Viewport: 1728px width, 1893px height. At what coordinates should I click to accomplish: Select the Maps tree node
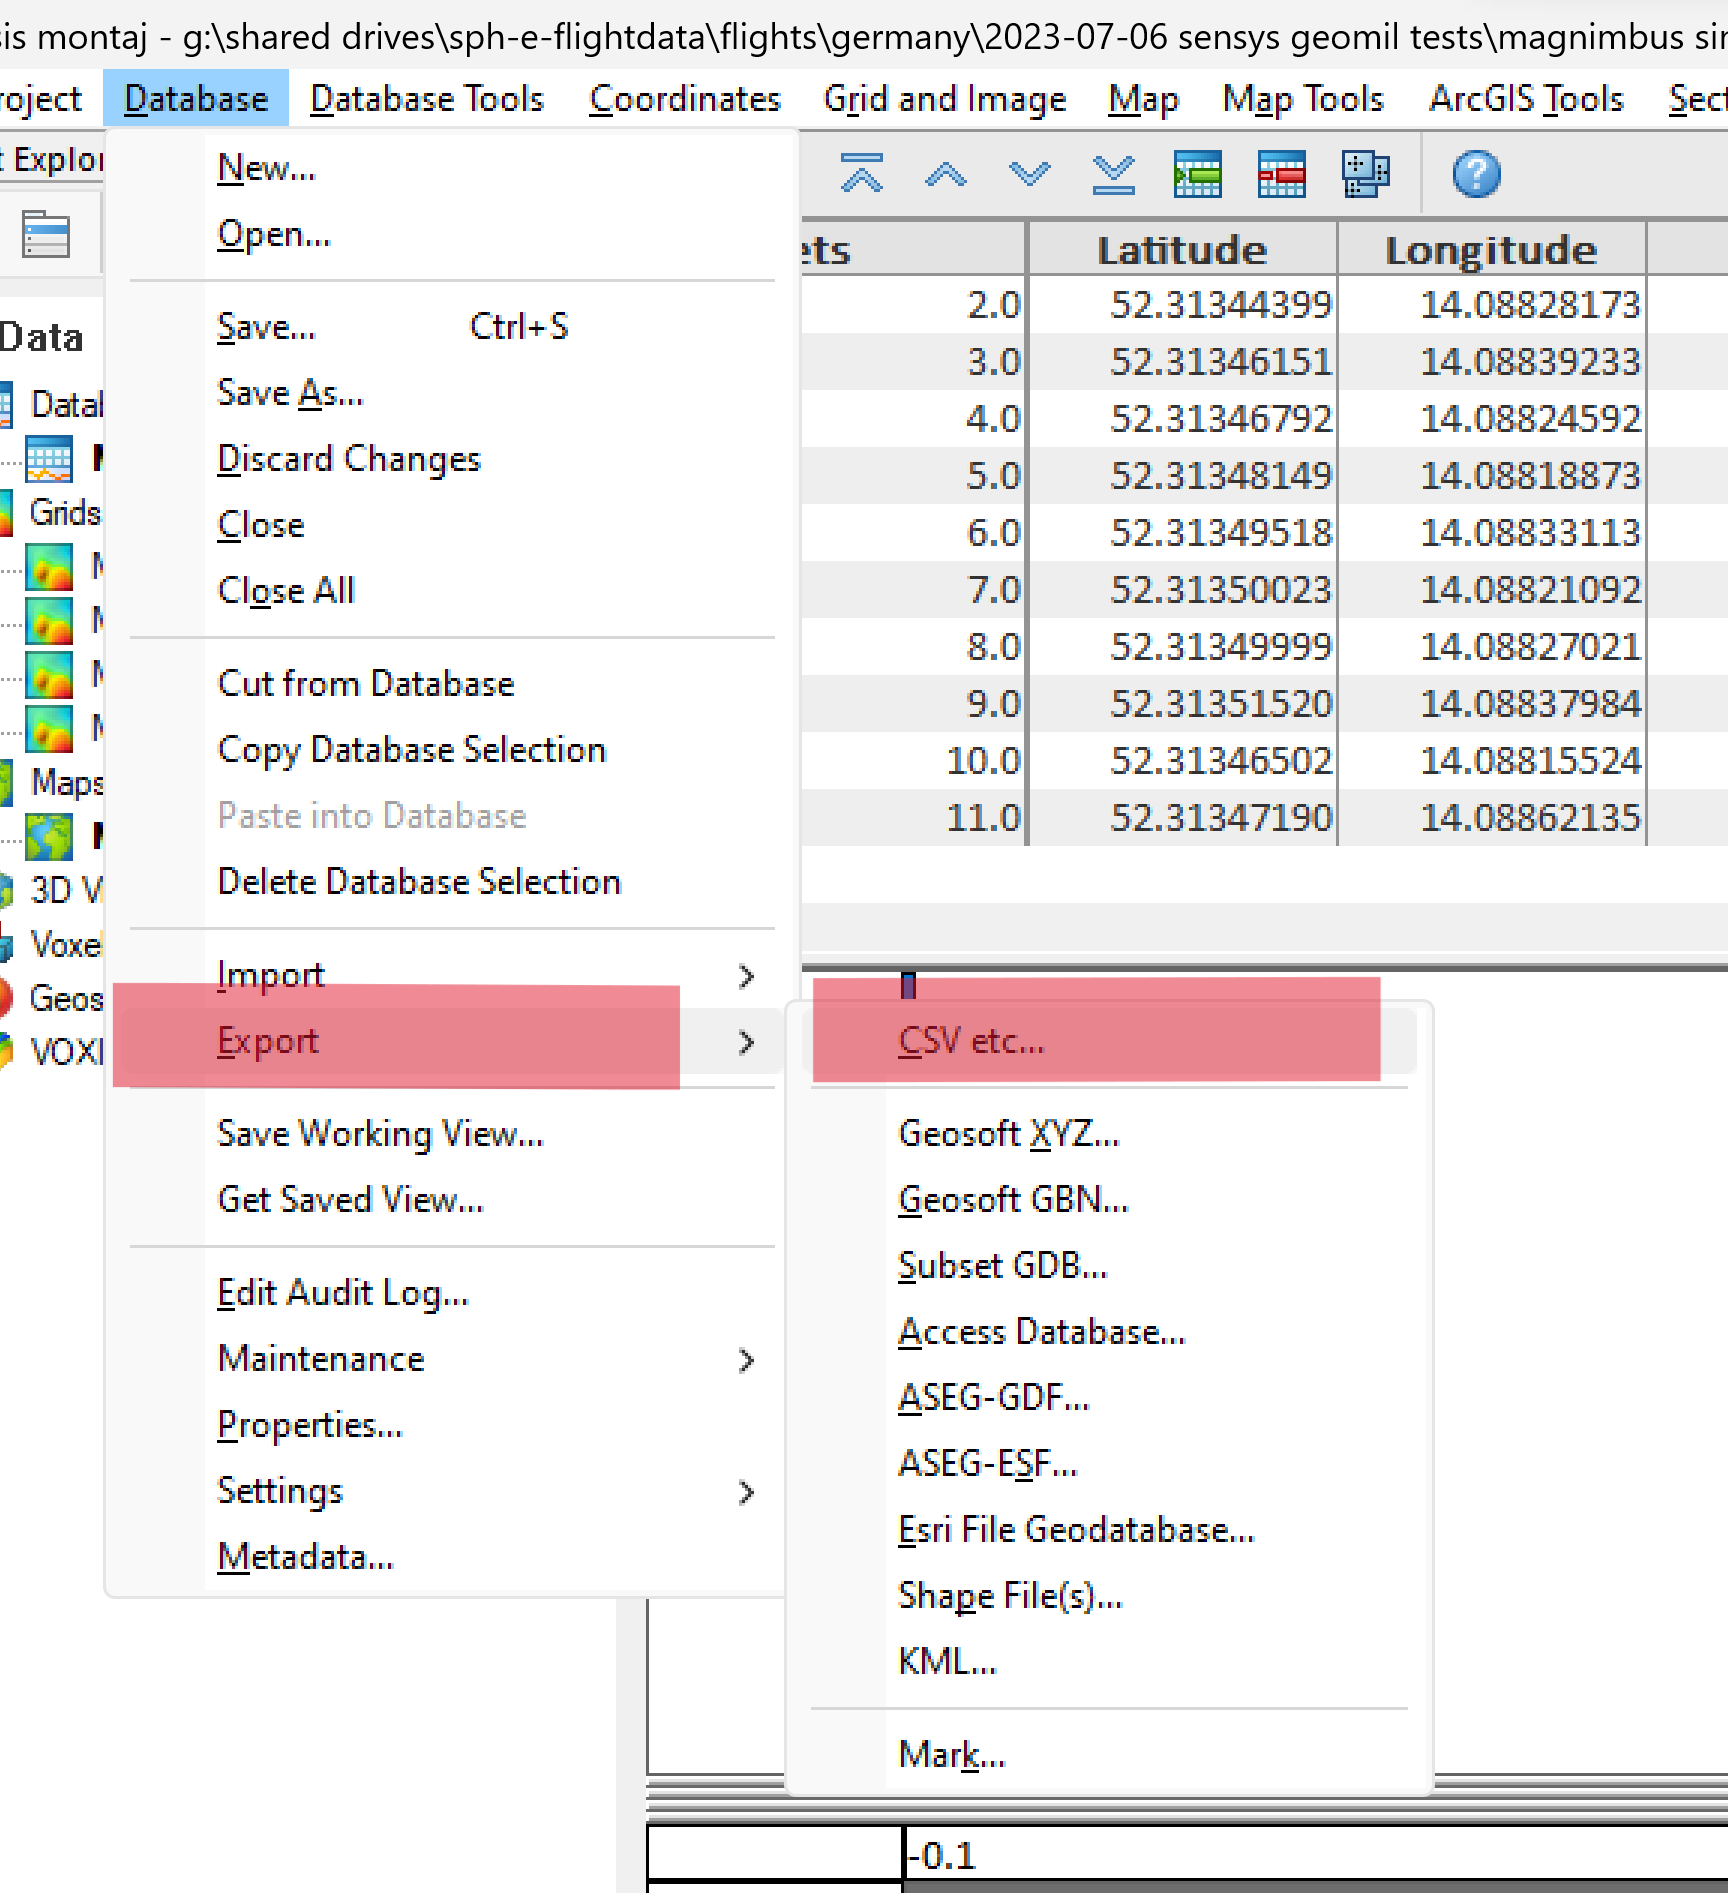pyautogui.click(x=66, y=783)
